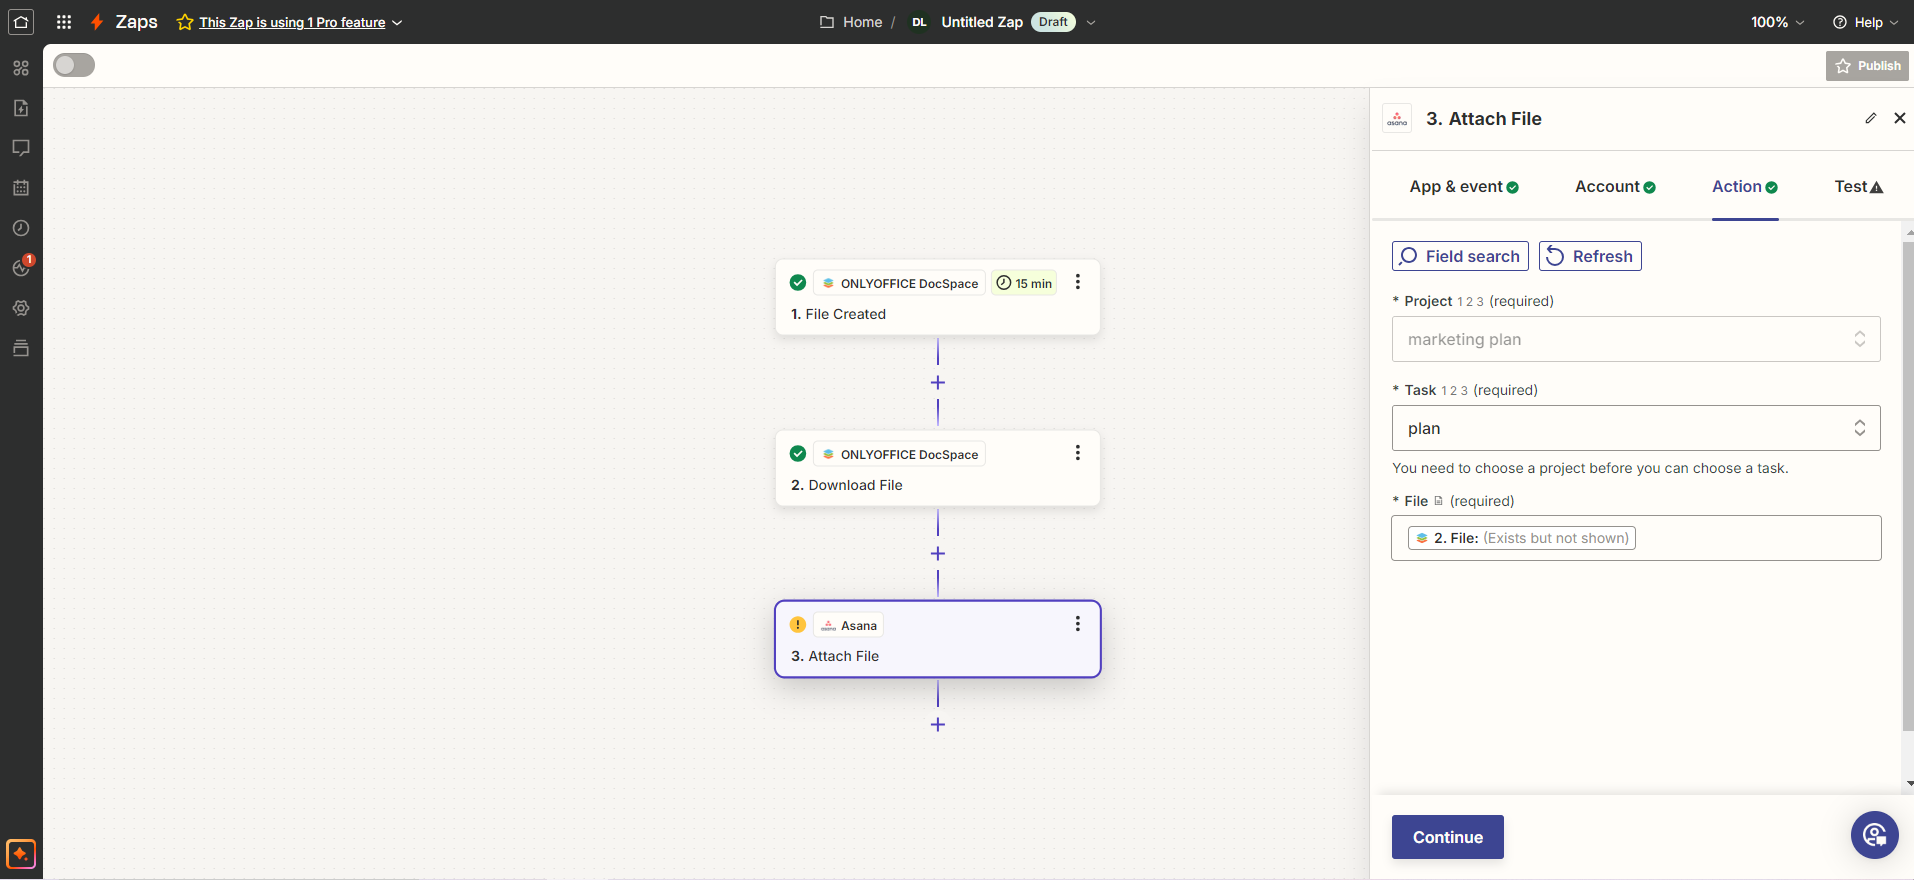Select the 3. Attach File step card
The width and height of the screenshot is (1914, 880).
[x=938, y=639]
